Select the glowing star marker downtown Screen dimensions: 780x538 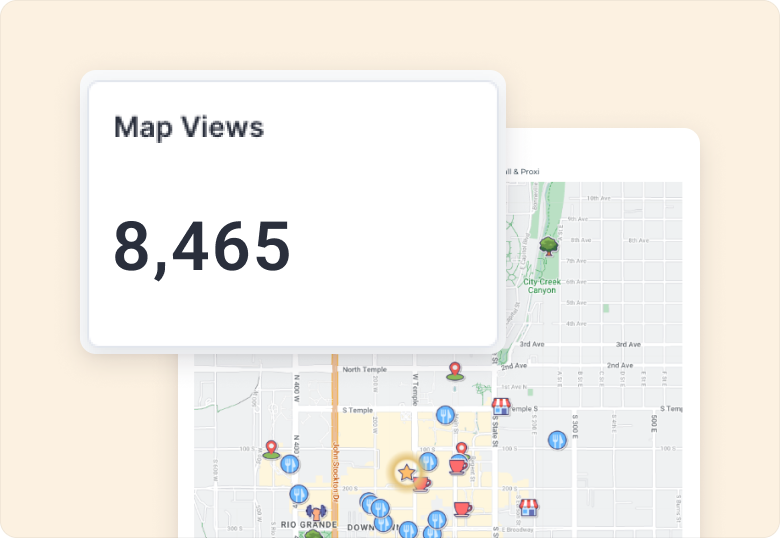coord(406,472)
